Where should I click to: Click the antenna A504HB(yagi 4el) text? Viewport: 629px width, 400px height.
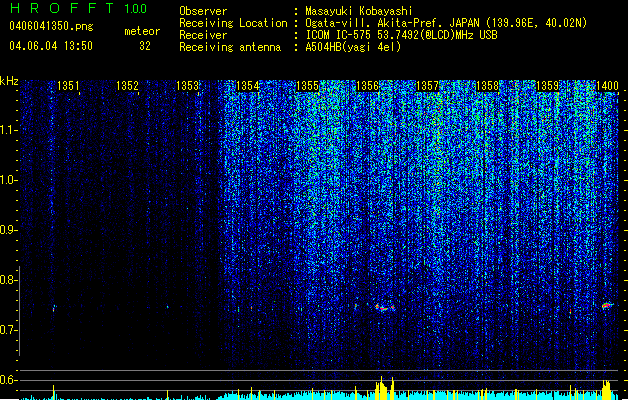[x=353, y=47]
